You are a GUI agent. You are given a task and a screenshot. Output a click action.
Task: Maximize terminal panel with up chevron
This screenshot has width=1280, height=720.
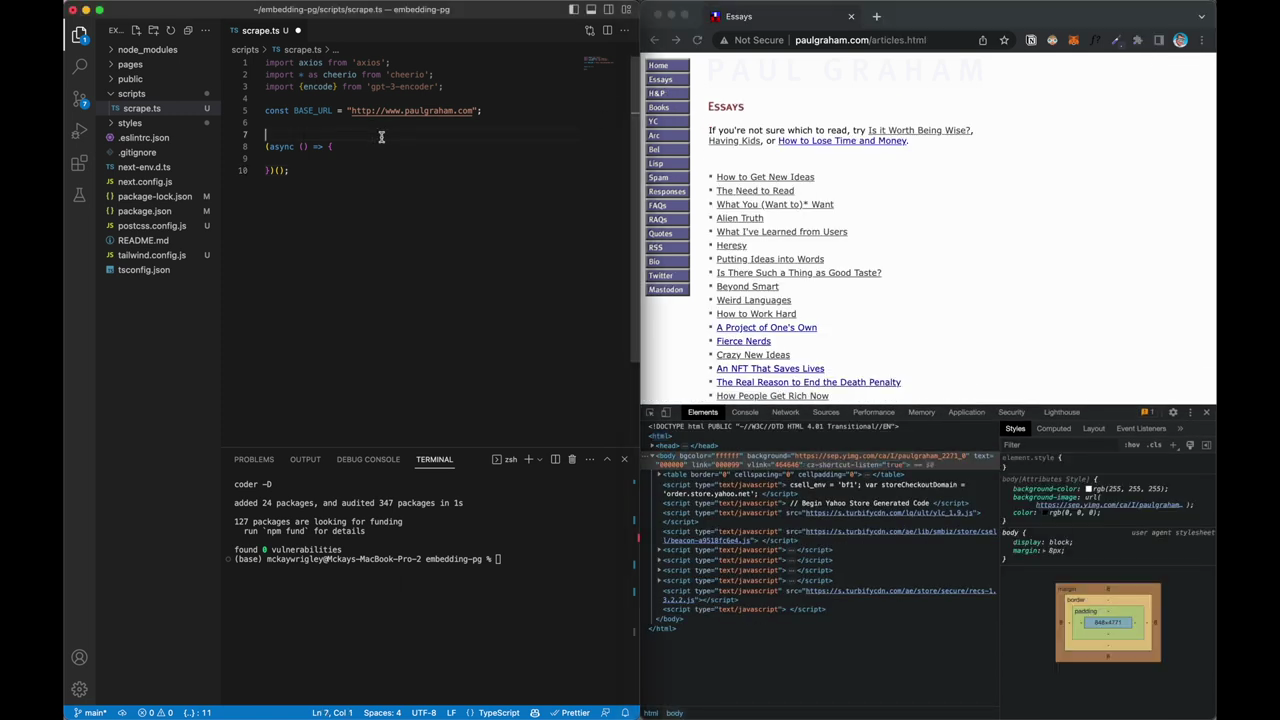(x=607, y=459)
